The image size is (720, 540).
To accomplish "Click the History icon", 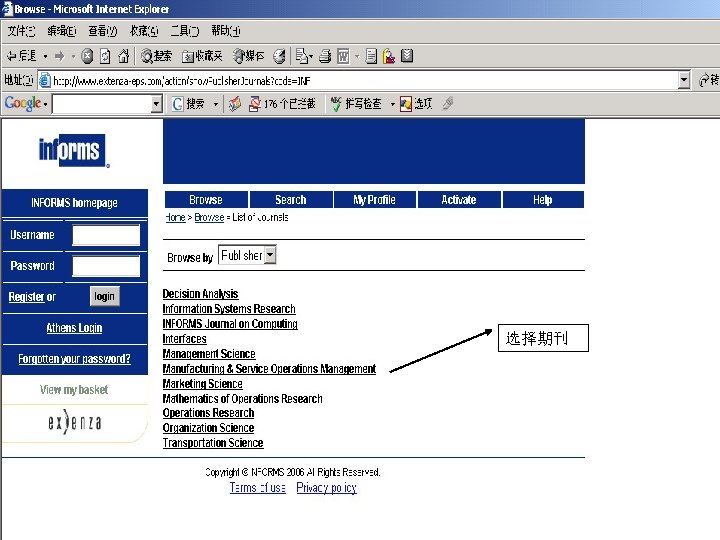I will pyautogui.click(x=279, y=56).
